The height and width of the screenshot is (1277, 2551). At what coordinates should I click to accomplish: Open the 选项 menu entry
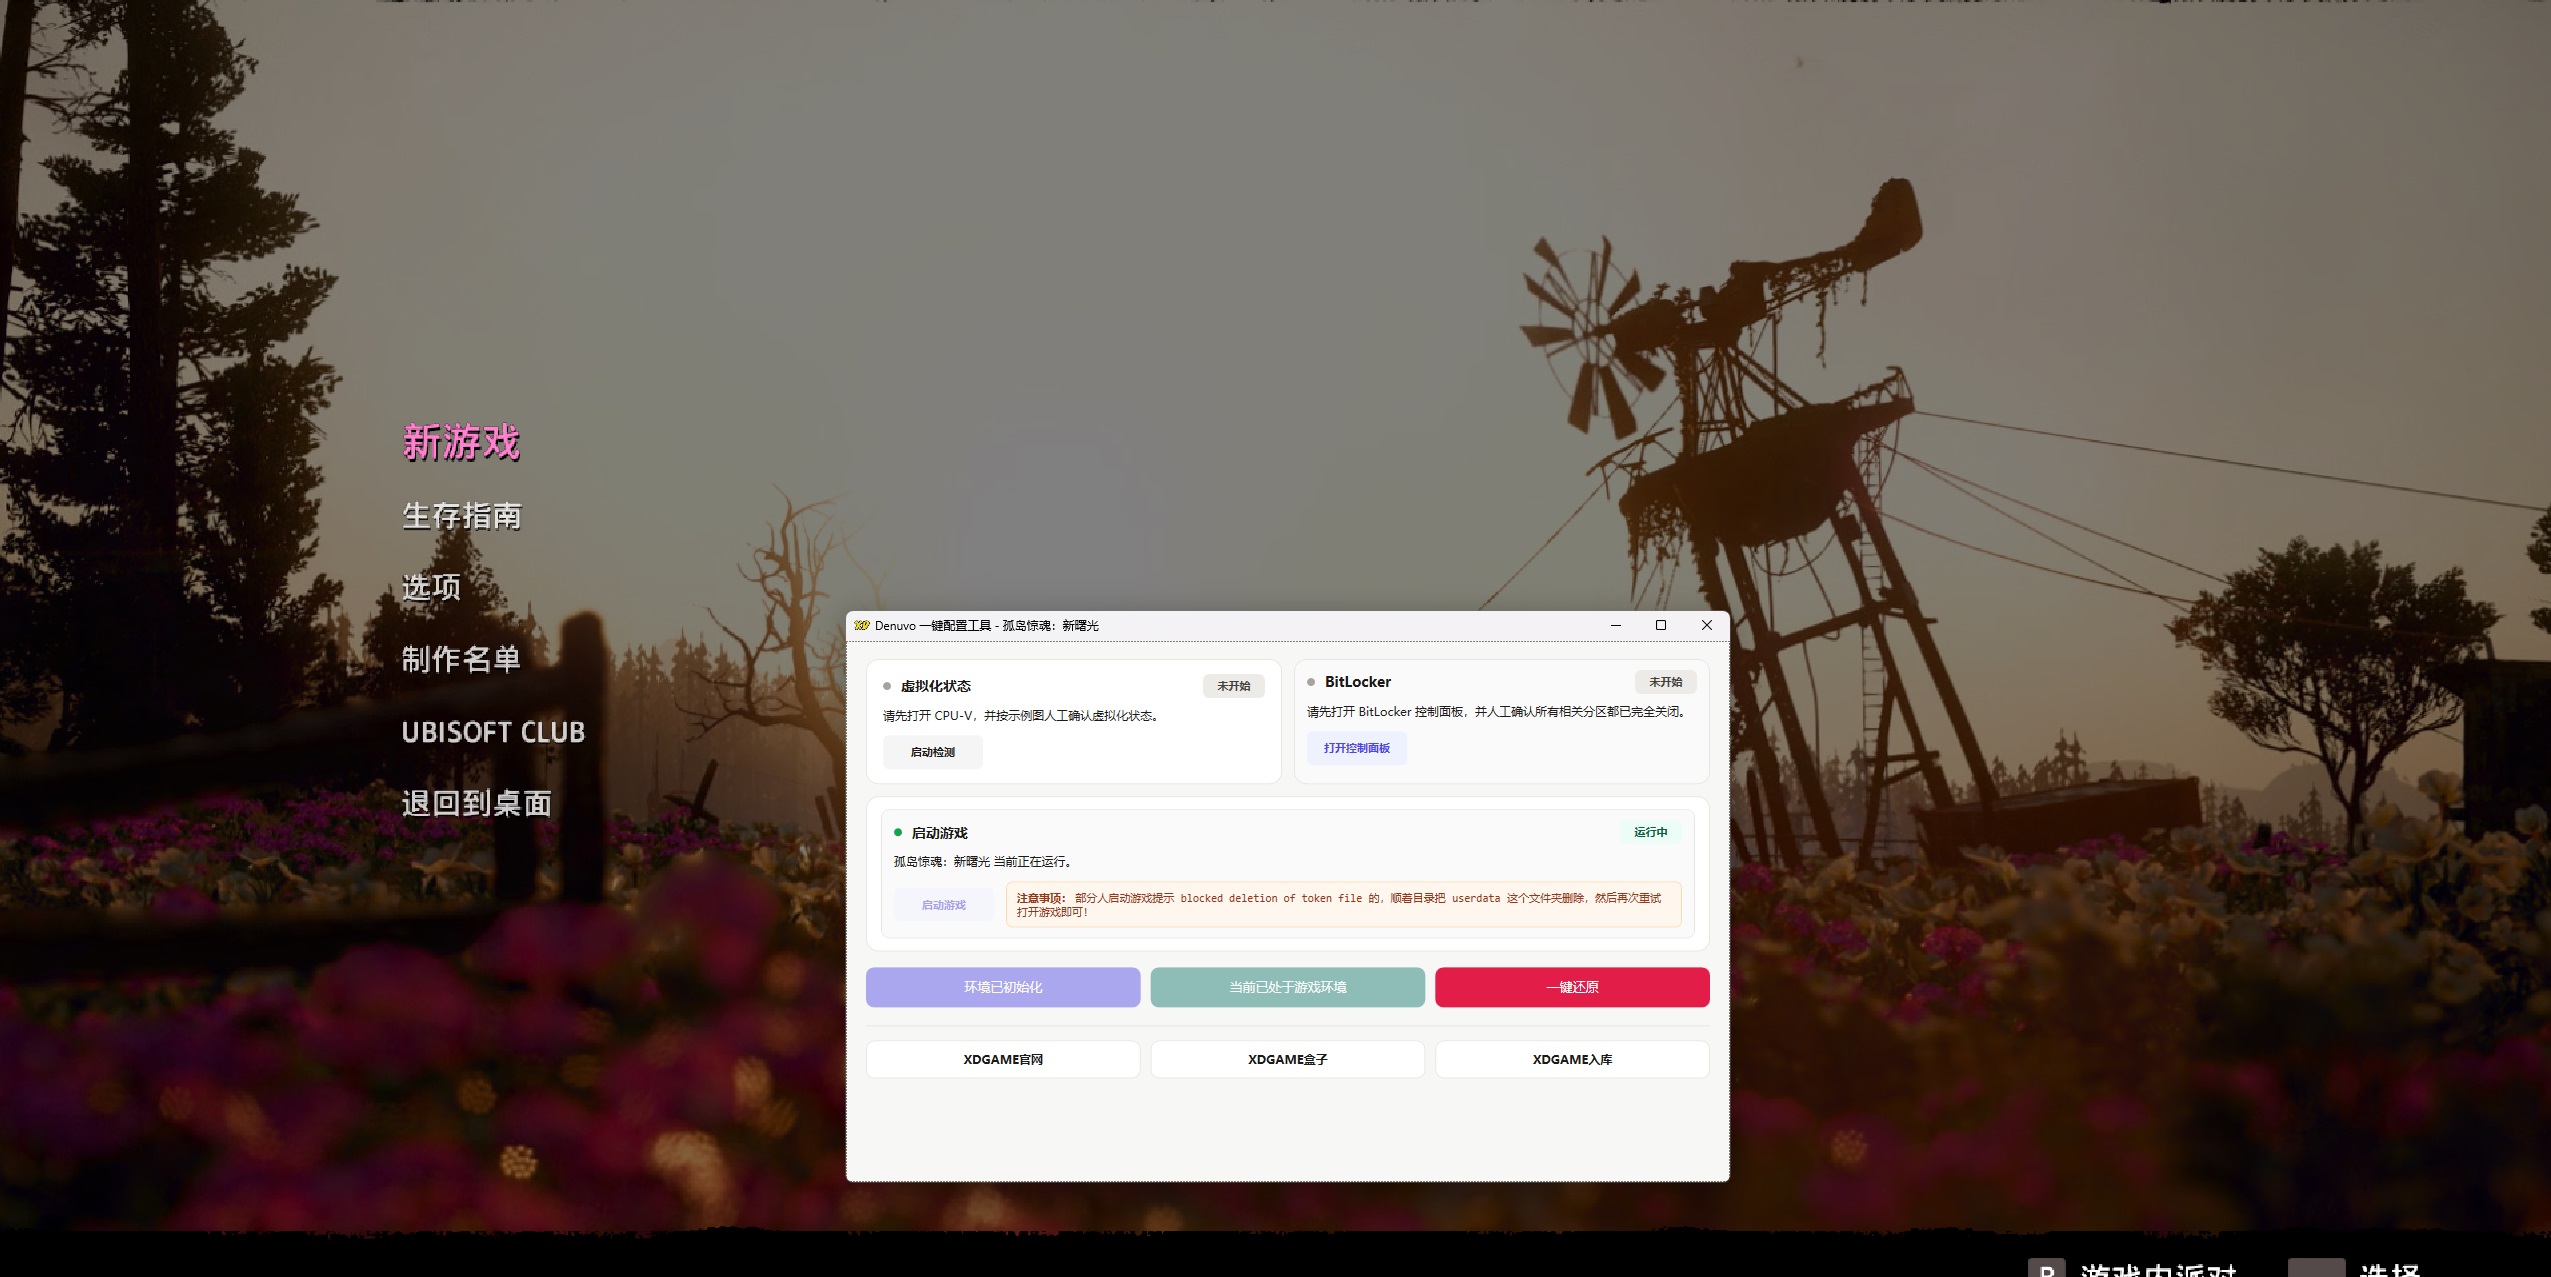click(431, 587)
